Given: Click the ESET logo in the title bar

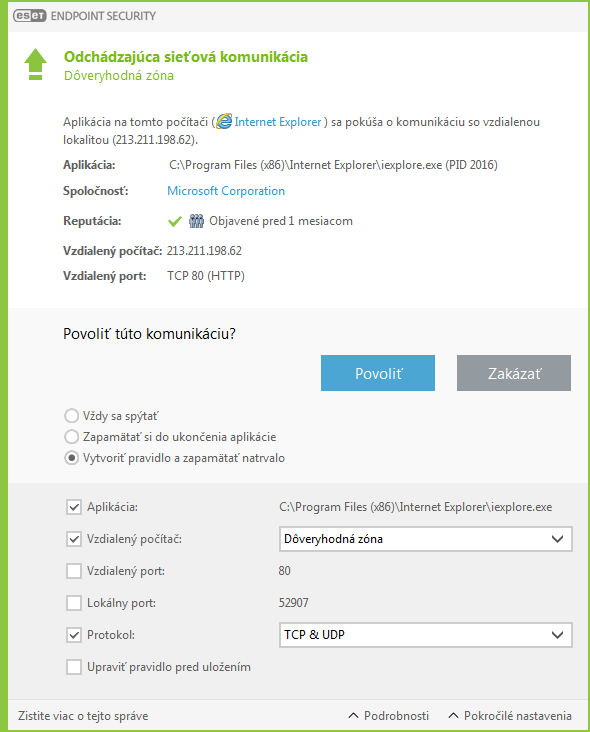Looking at the screenshot, I should click(29, 16).
